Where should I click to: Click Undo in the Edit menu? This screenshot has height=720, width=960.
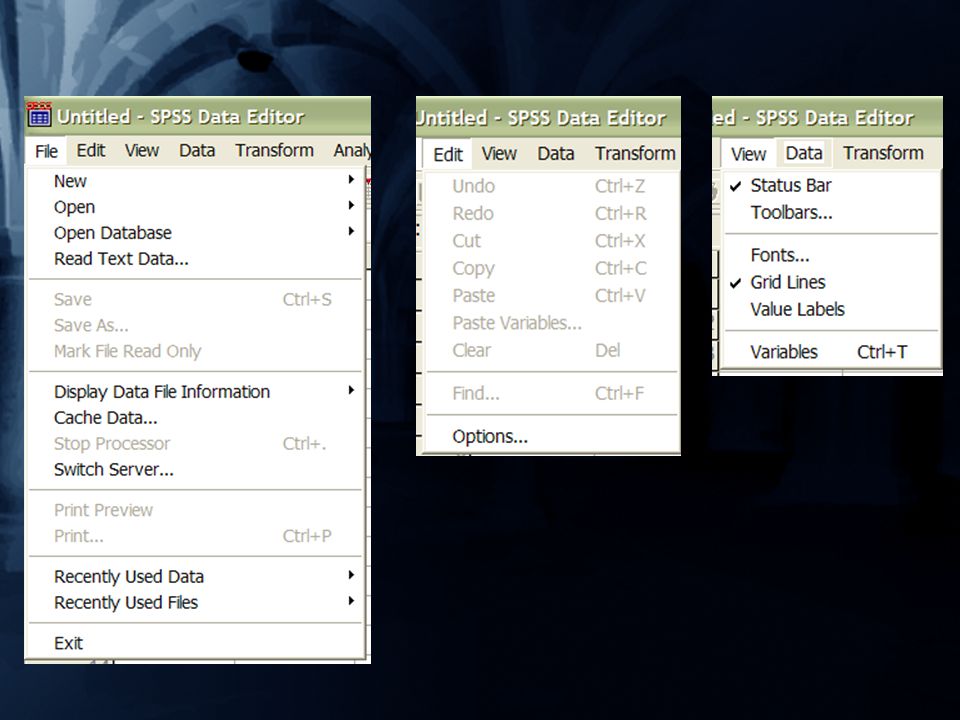(552, 186)
